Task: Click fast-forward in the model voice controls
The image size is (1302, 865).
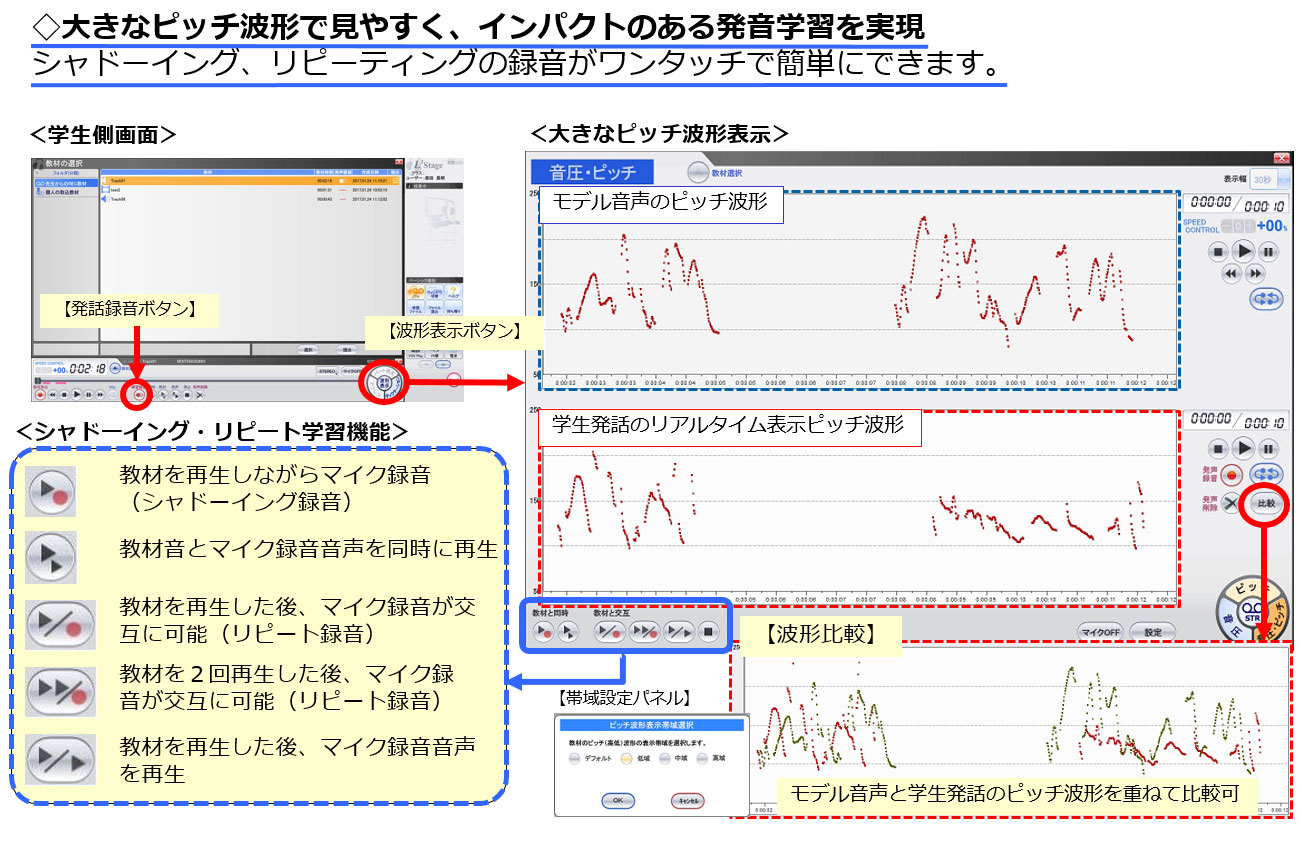Action: click(1255, 273)
